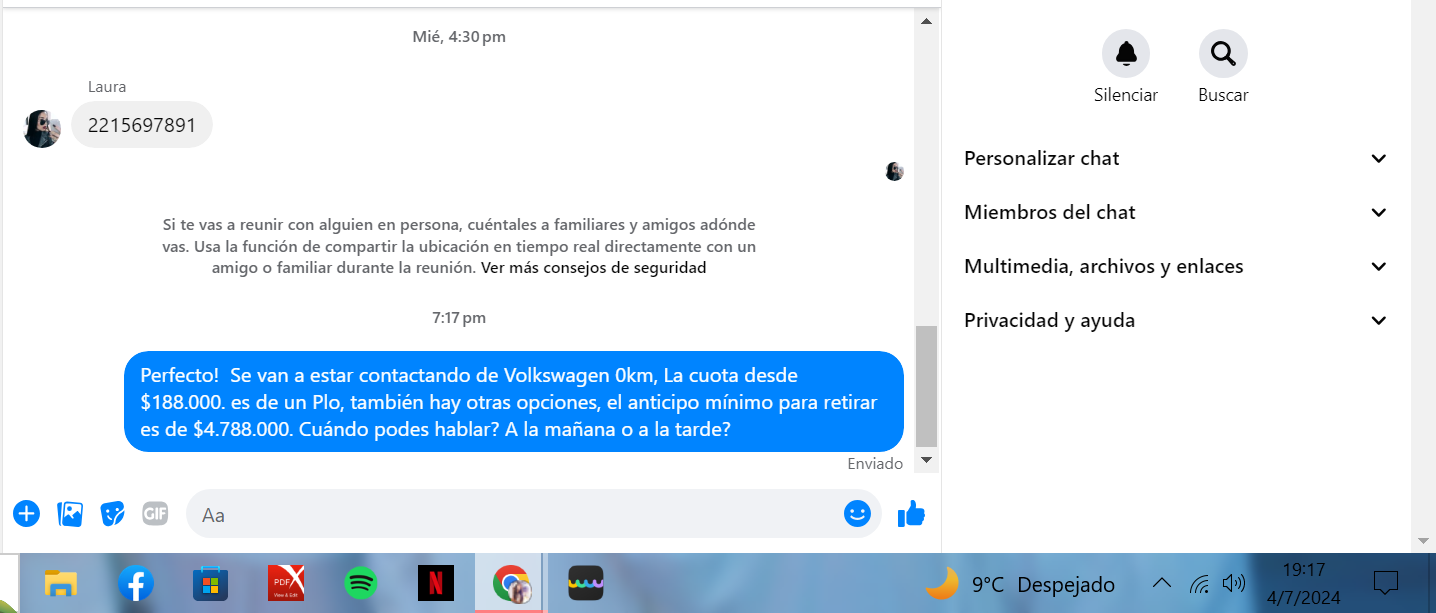
Task: Open the sticker picker icon
Action: 113,514
